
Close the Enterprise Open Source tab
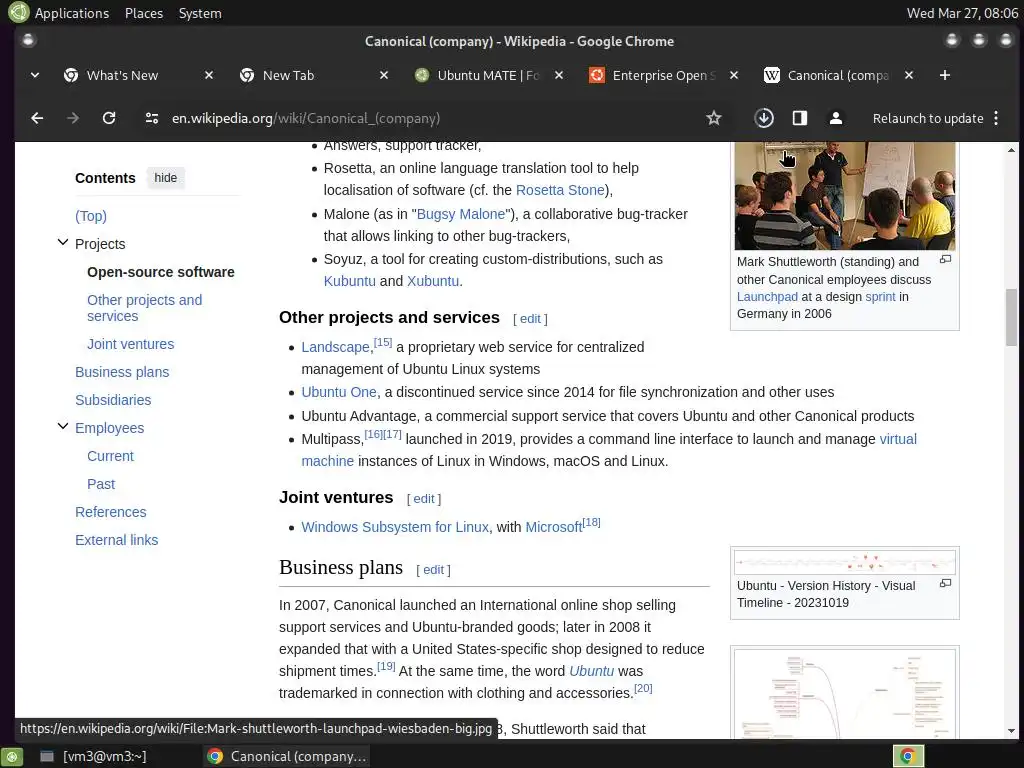point(734,75)
